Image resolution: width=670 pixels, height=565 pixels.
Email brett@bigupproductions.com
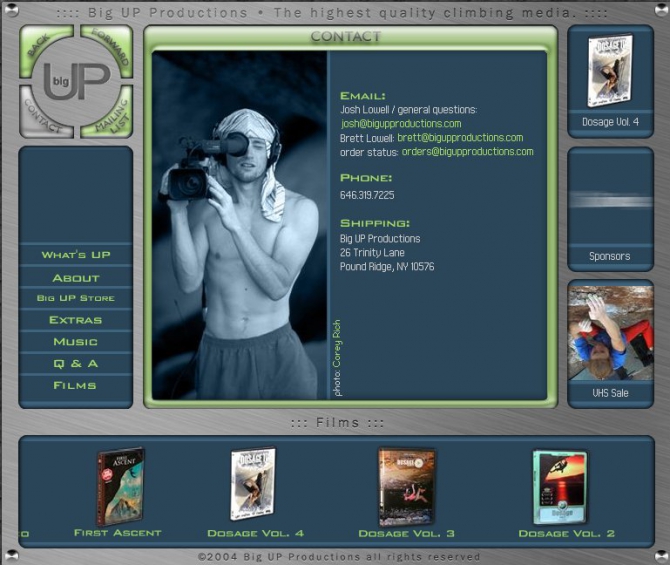click(460, 138)
